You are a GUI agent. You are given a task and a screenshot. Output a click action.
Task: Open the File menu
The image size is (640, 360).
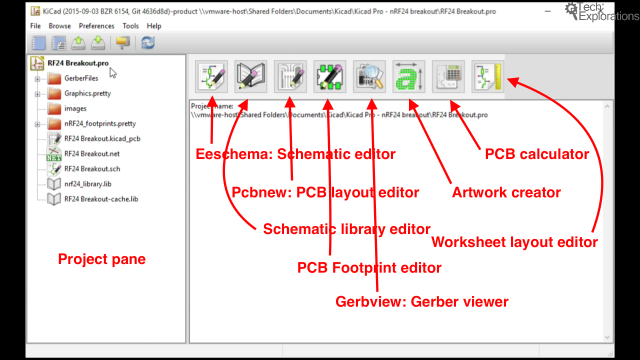[x=36, y=26]
